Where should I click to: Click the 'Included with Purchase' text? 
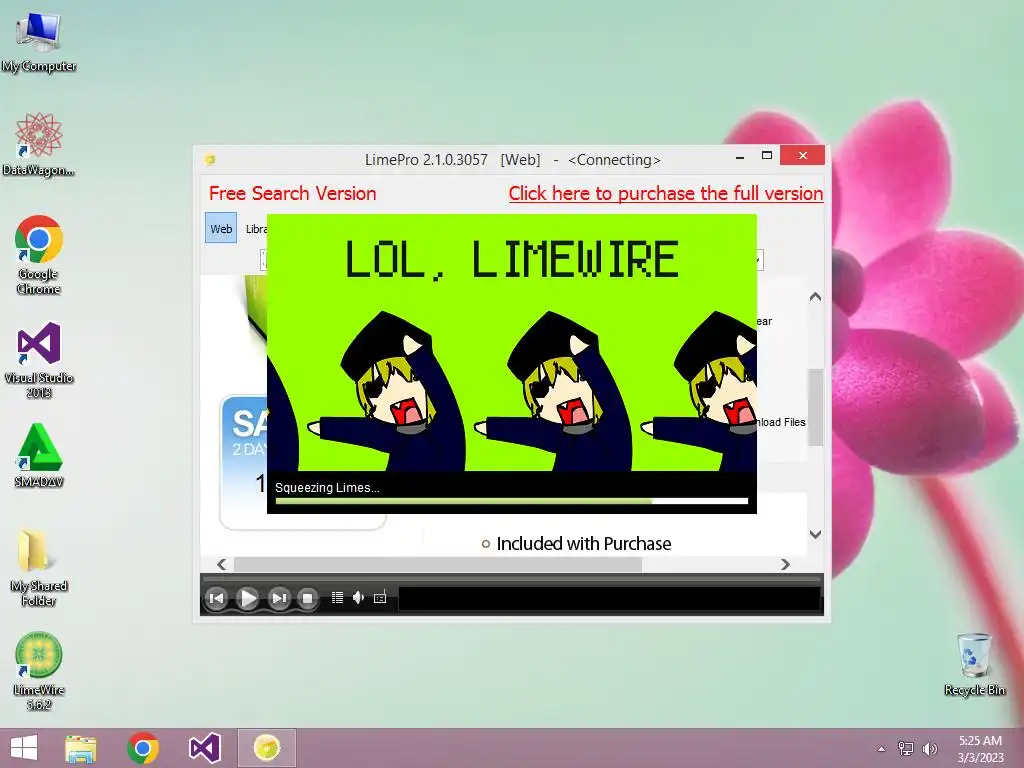[583, 543]
